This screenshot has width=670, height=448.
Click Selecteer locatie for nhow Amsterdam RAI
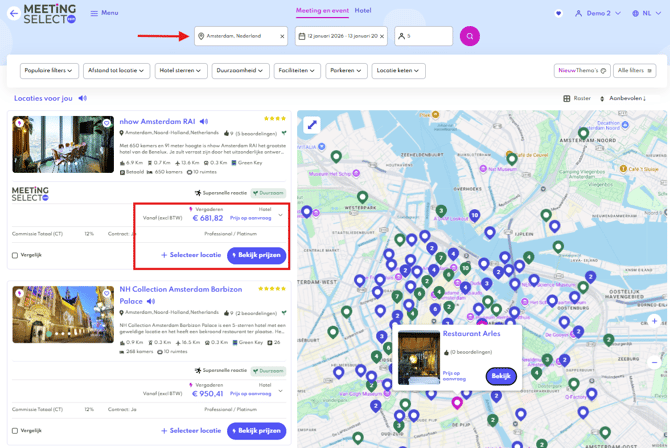(191, 255)
